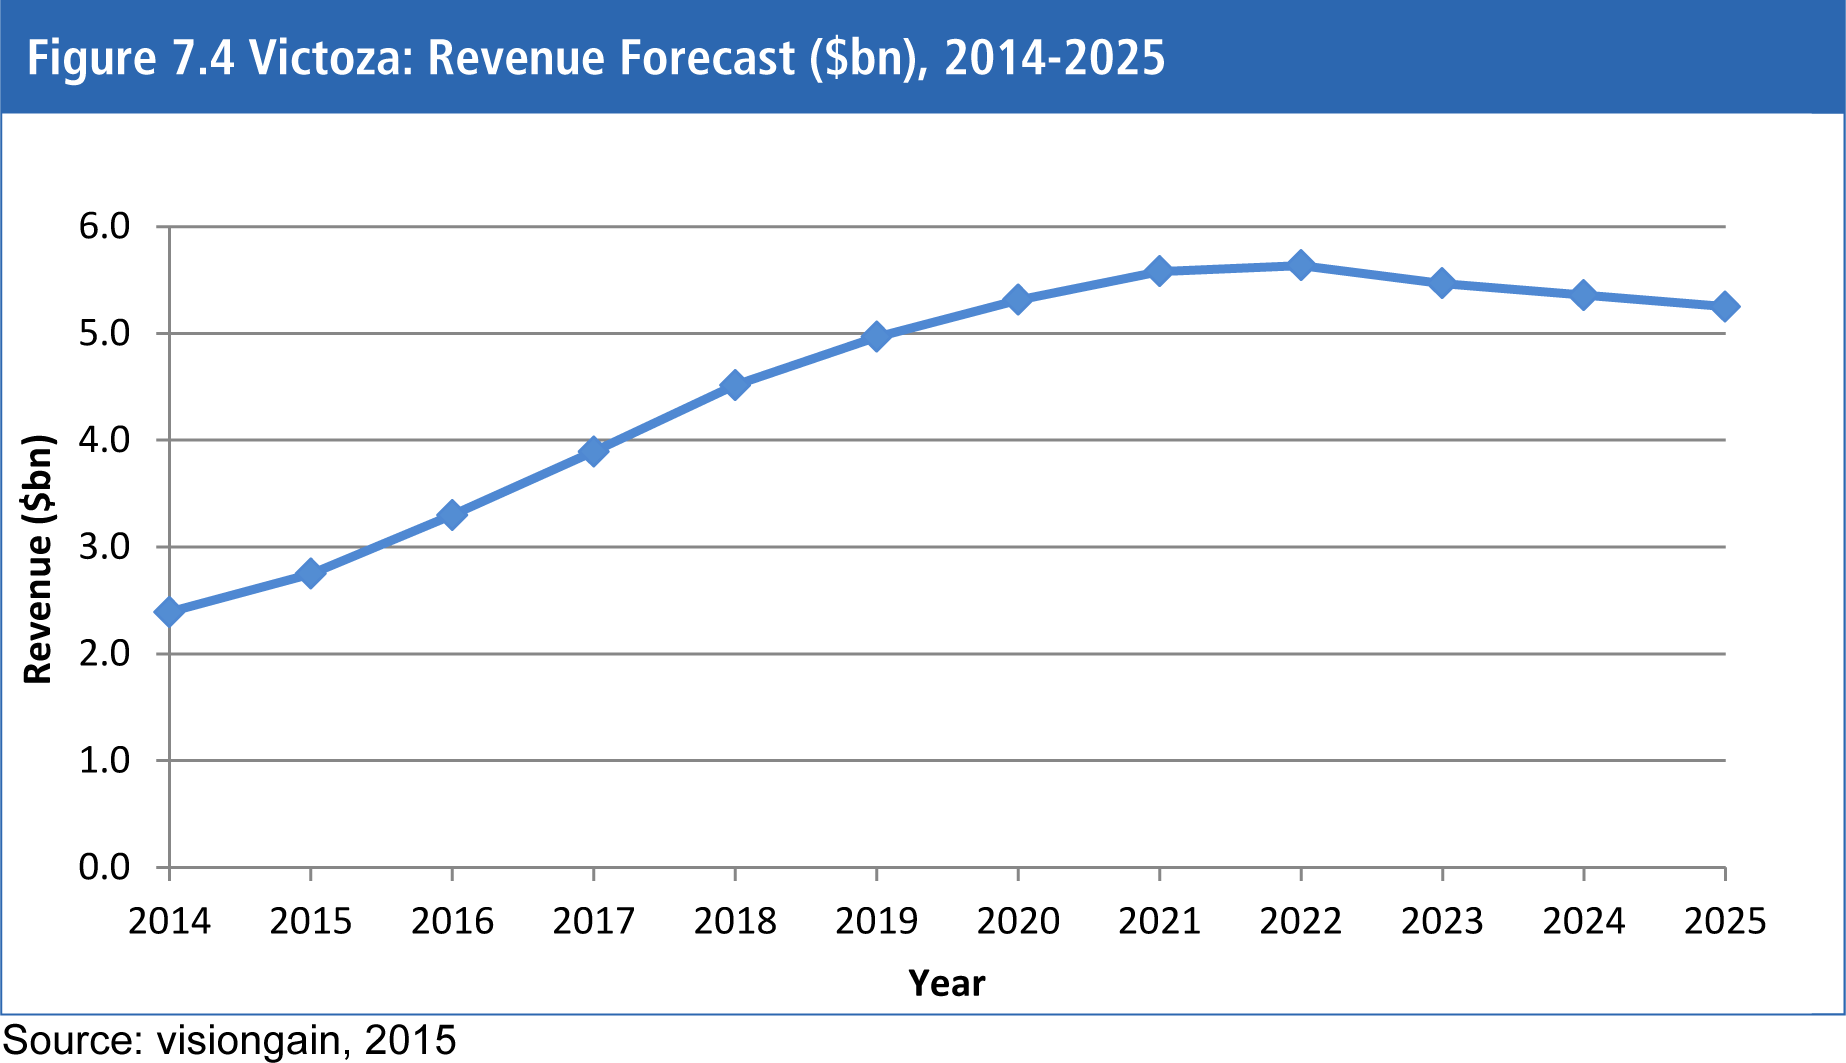Click the x-axis label '2015'
The width and height of the screenshot is (1846, 1063).
311,921
